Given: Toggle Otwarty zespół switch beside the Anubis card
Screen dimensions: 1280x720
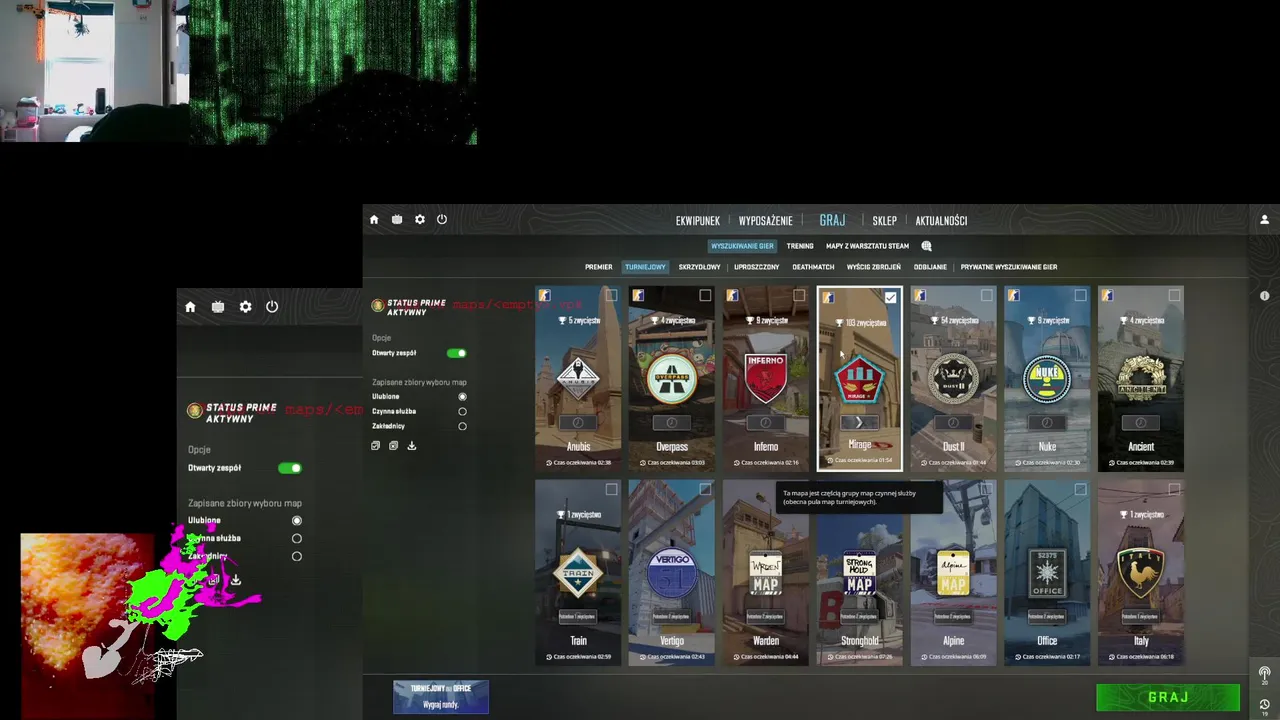Looking at the screenshot, I should click(457, 353).
